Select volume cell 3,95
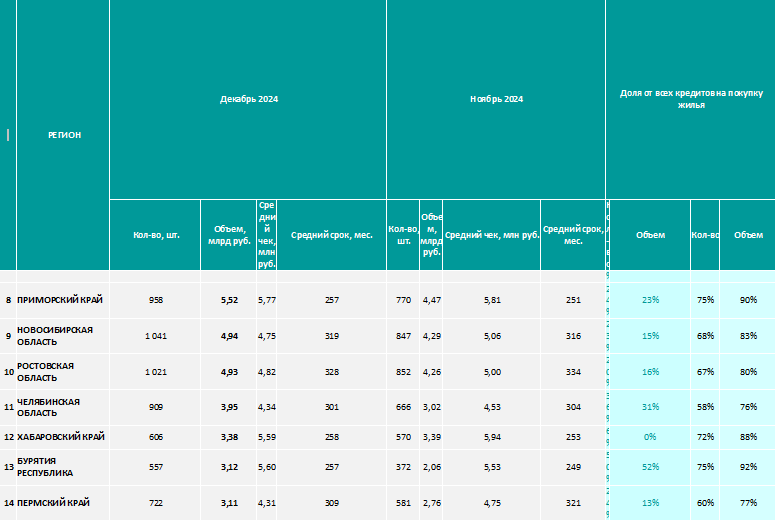Viewport: 775px width, 520px height. click(229, 407)
